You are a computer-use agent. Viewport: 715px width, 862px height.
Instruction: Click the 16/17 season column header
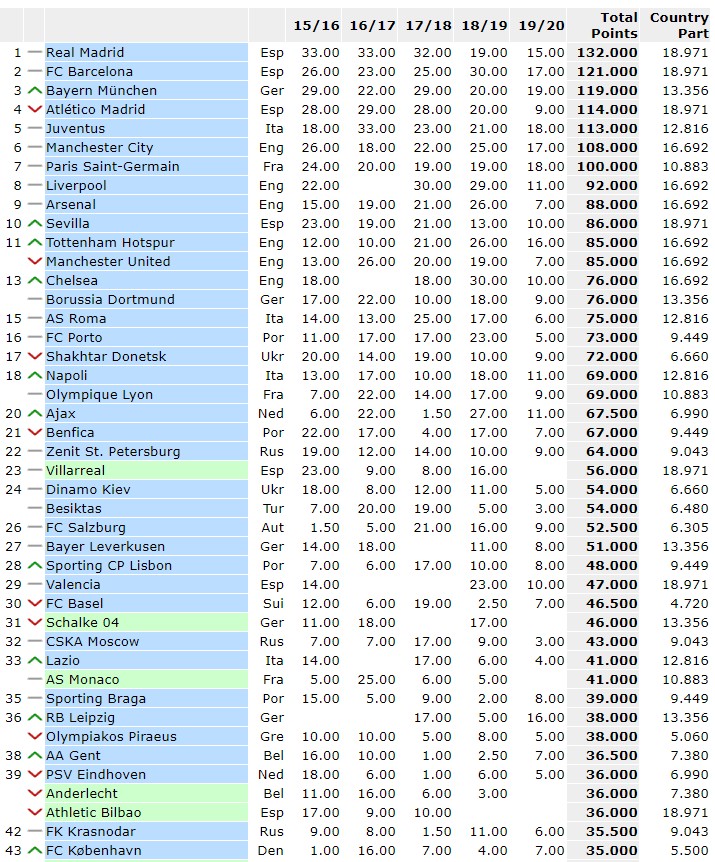[373, 26]
